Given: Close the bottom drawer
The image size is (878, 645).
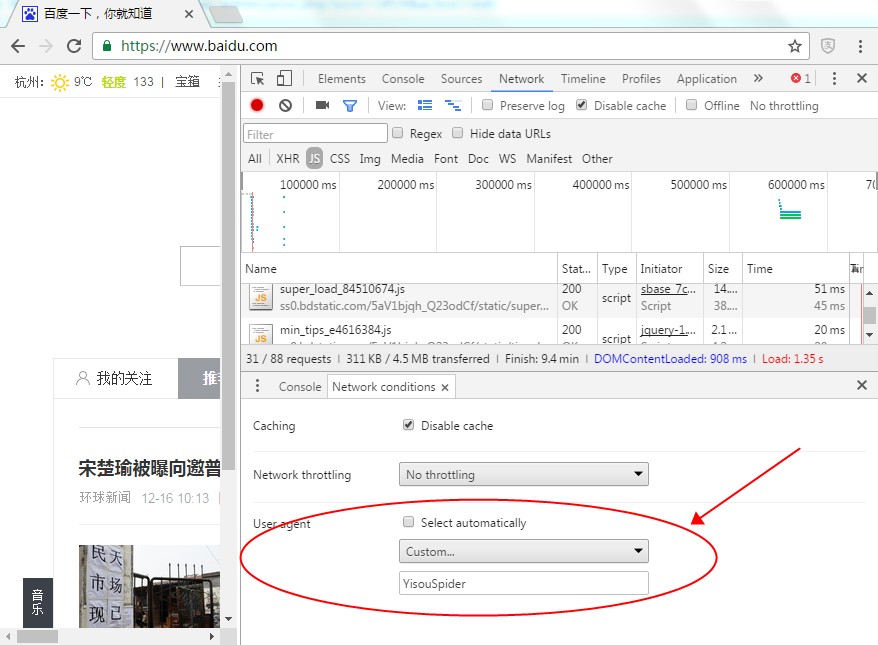Looking at the screenshot, I should pyautogui.click(x=862, y=385).
